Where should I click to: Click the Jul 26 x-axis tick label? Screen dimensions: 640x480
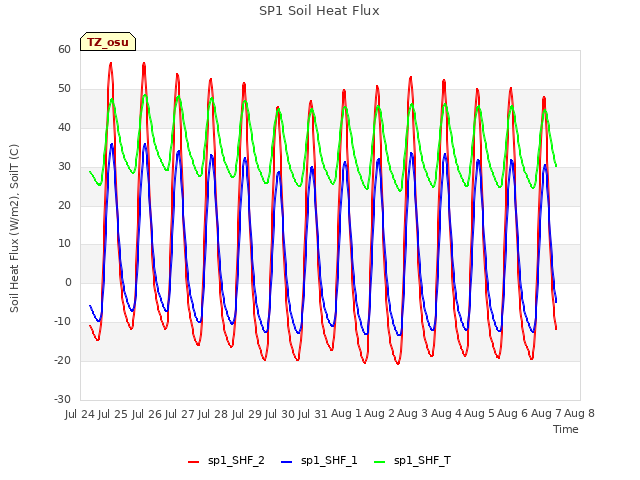(147, 414)
